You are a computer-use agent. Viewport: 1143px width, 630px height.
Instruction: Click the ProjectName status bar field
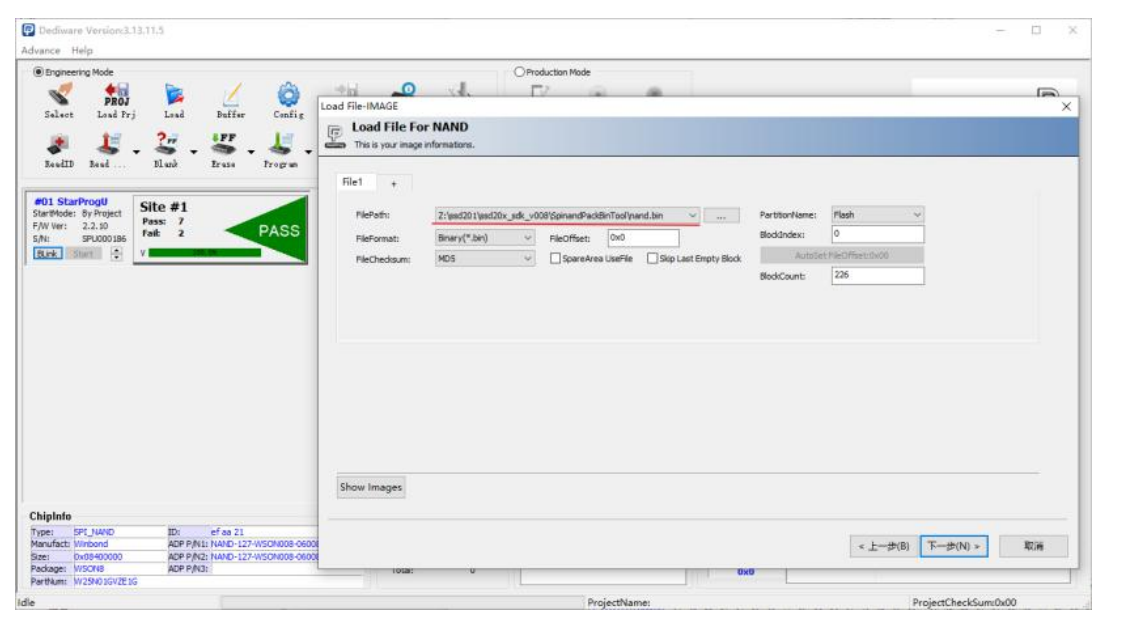pos(618,602)
